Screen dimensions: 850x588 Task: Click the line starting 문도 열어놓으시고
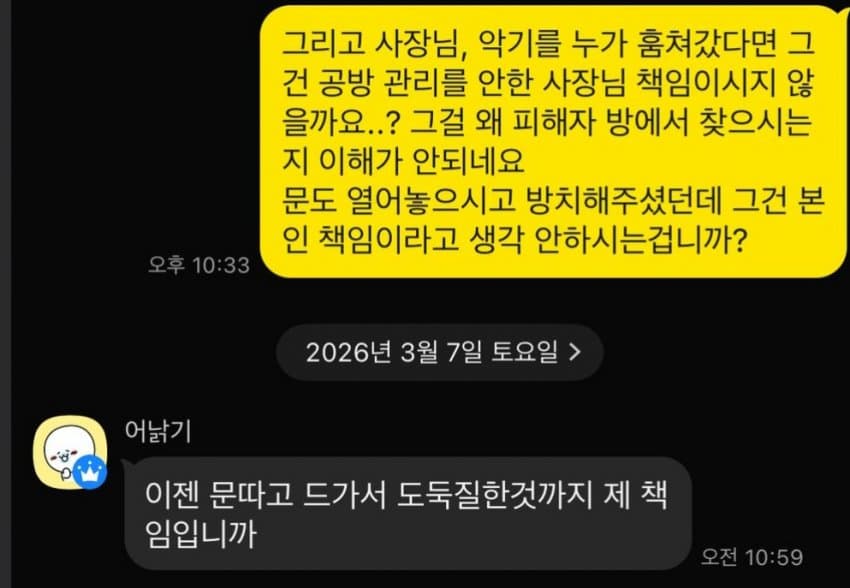(x=553, y=200)
